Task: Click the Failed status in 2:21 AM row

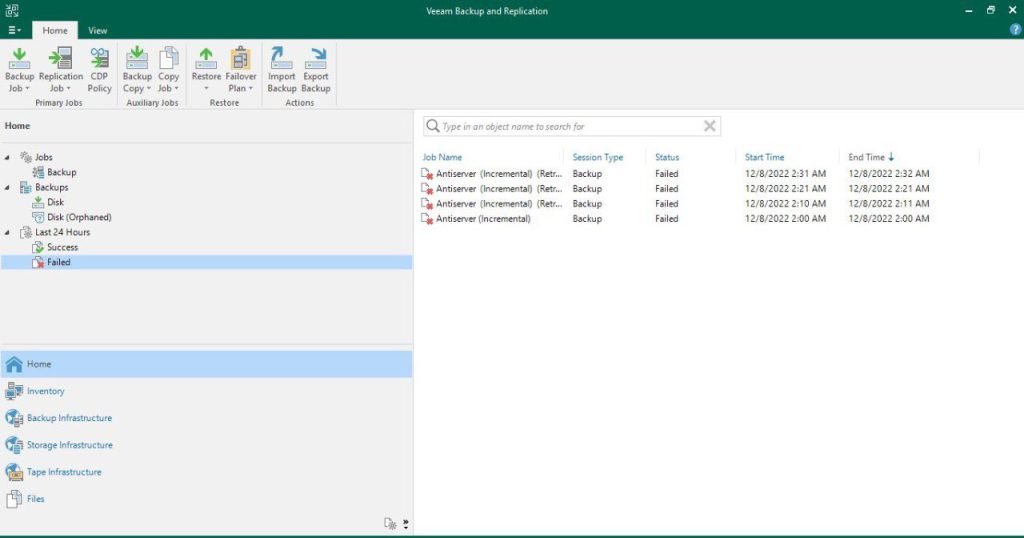Action: [667, 189]
